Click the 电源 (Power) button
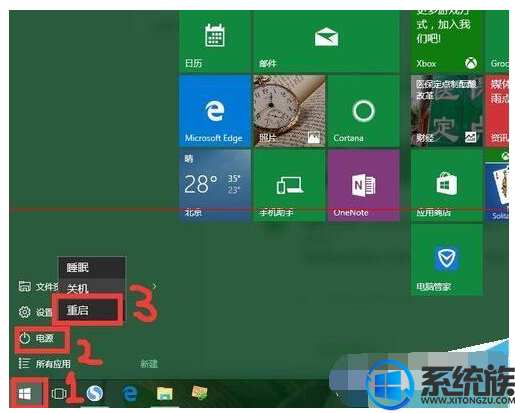 coord(42,339)
